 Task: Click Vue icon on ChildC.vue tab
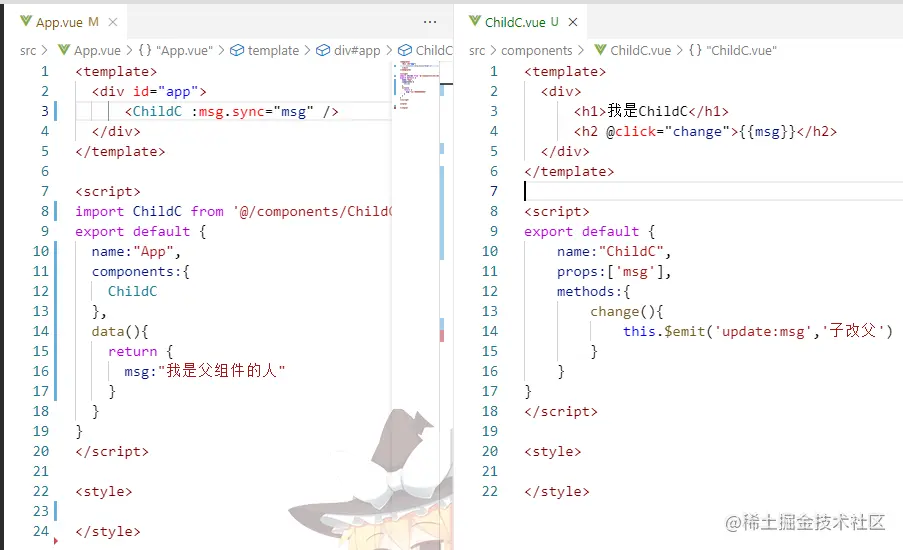pos(475,21)
